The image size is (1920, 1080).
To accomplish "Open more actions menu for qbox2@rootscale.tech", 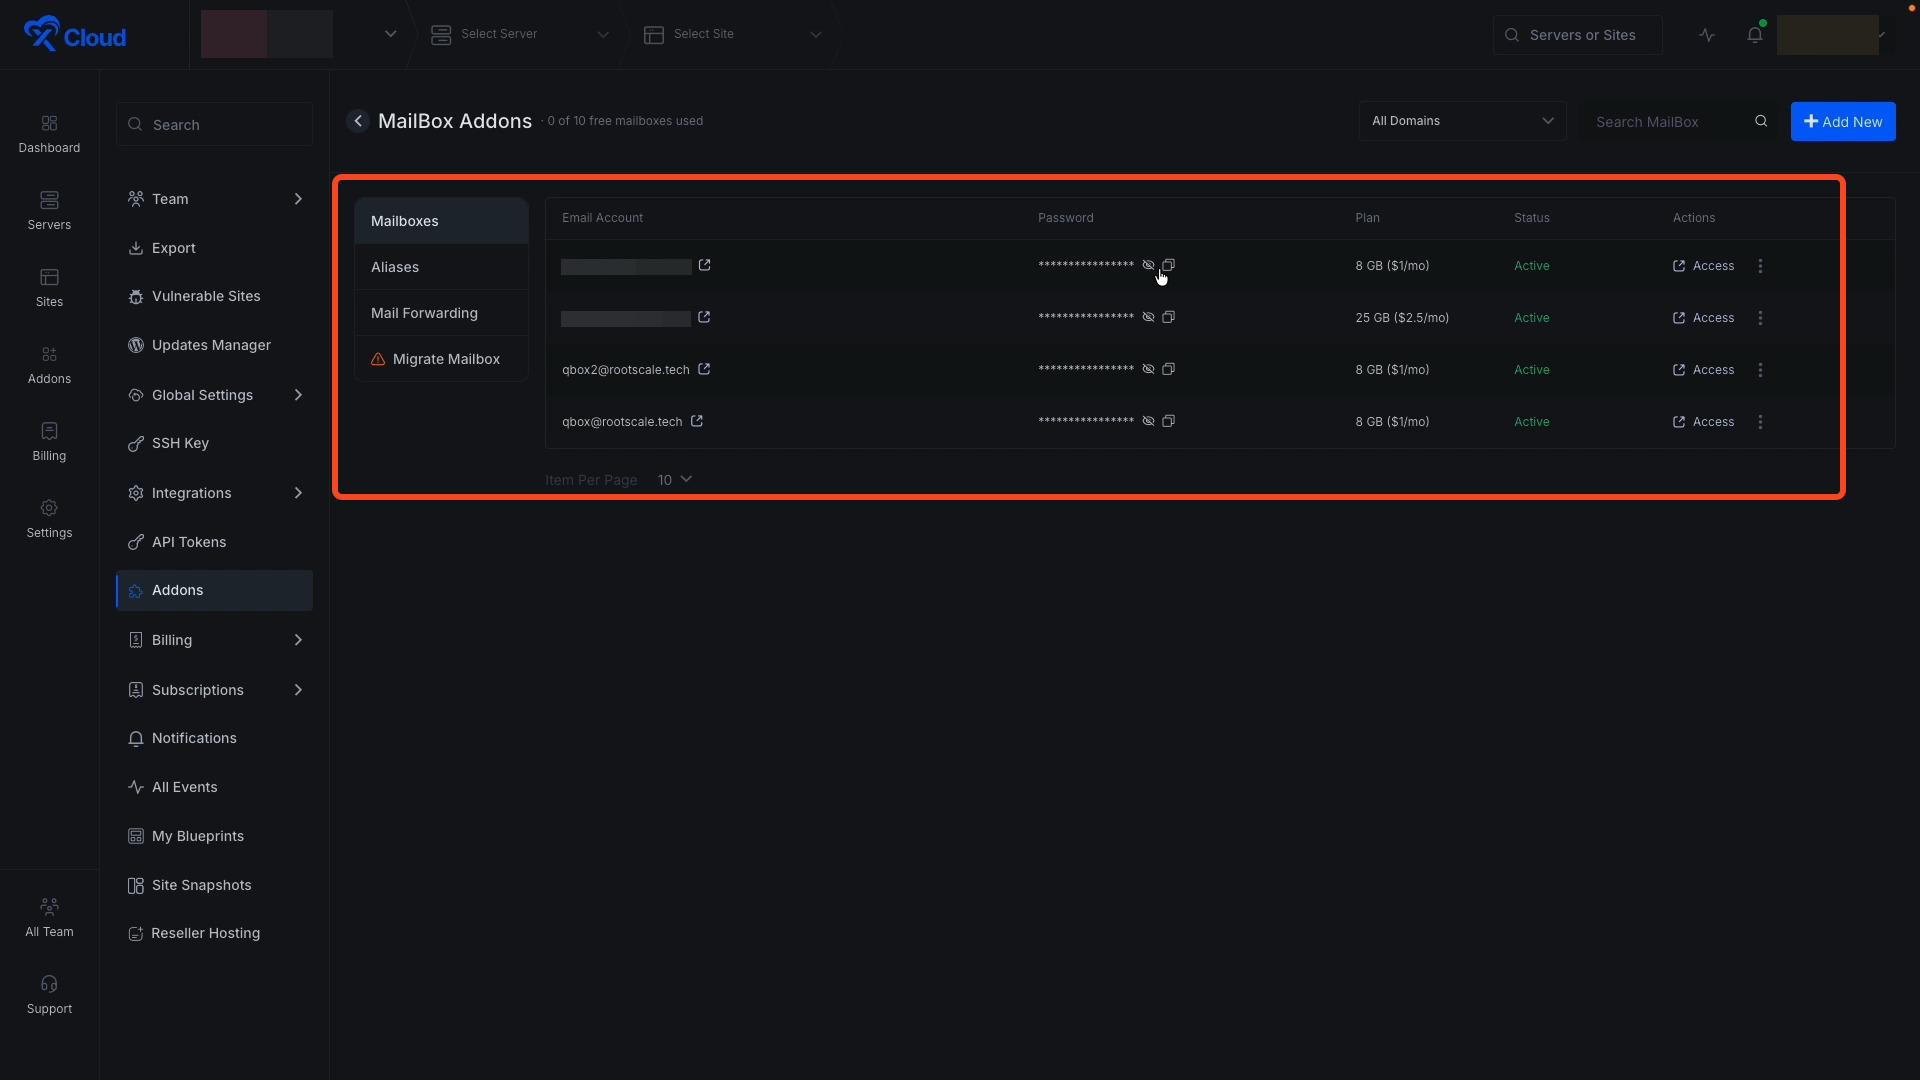I will [x=1760, y=370].
